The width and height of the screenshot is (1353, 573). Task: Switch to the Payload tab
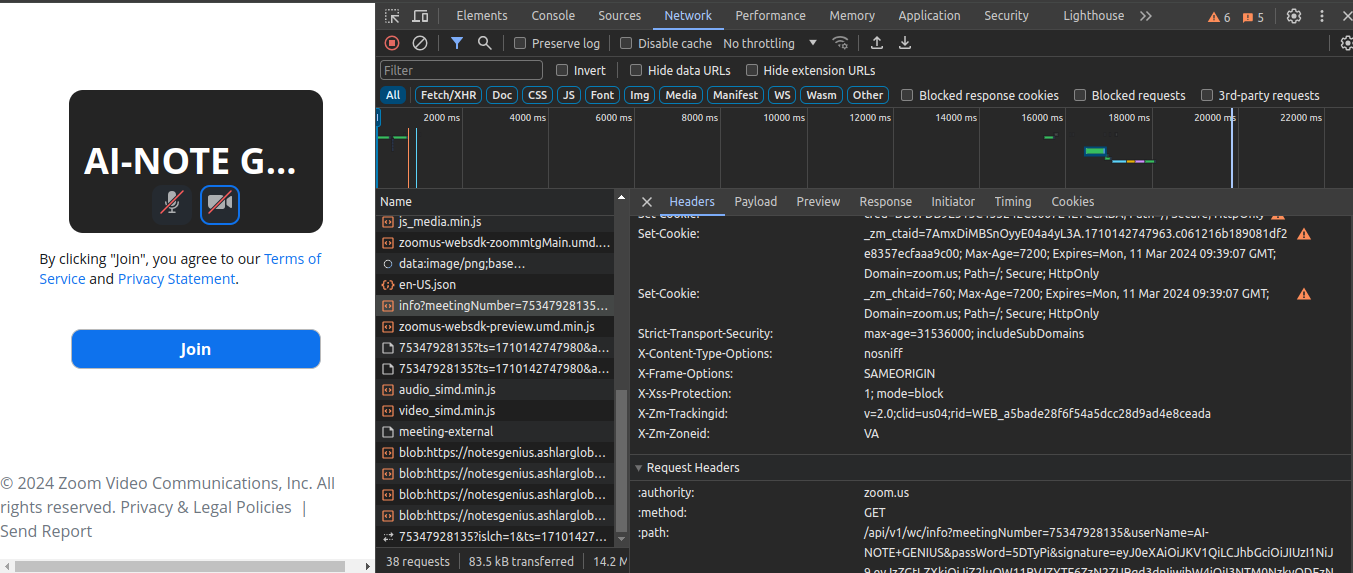coord(755,202)
